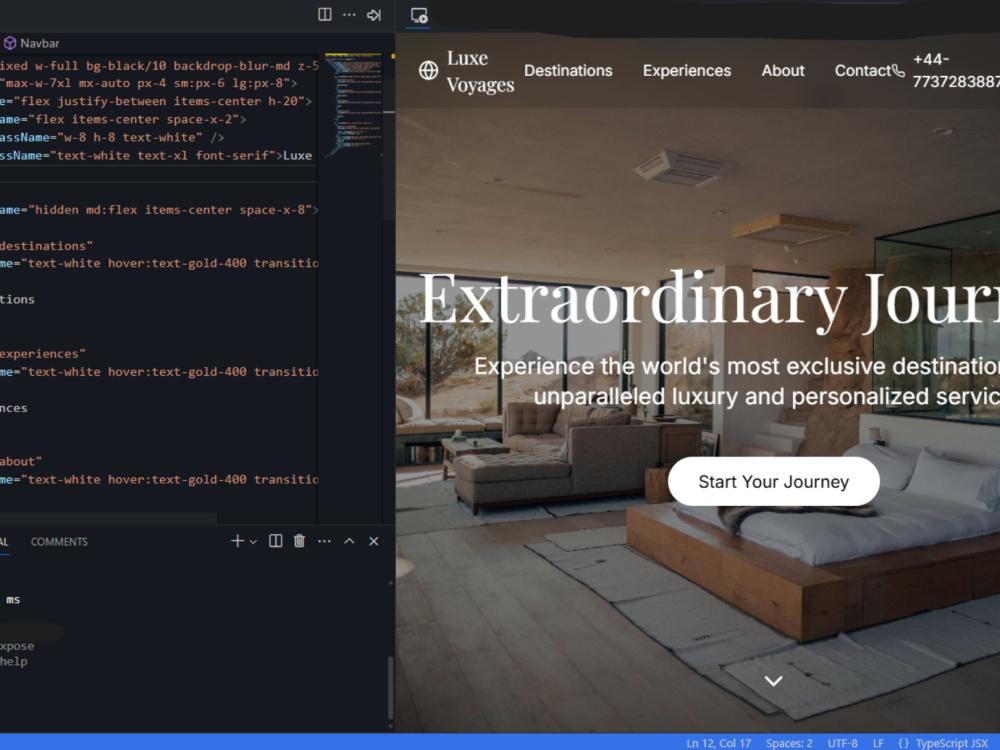Open the About nav link
1000x750 pixels.
(x=783, y=71)
